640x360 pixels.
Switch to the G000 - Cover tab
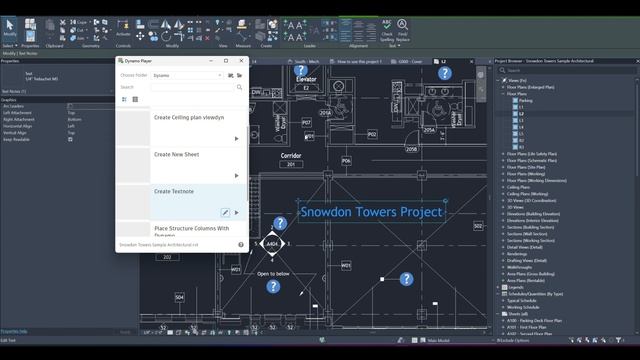click(407, 62)
